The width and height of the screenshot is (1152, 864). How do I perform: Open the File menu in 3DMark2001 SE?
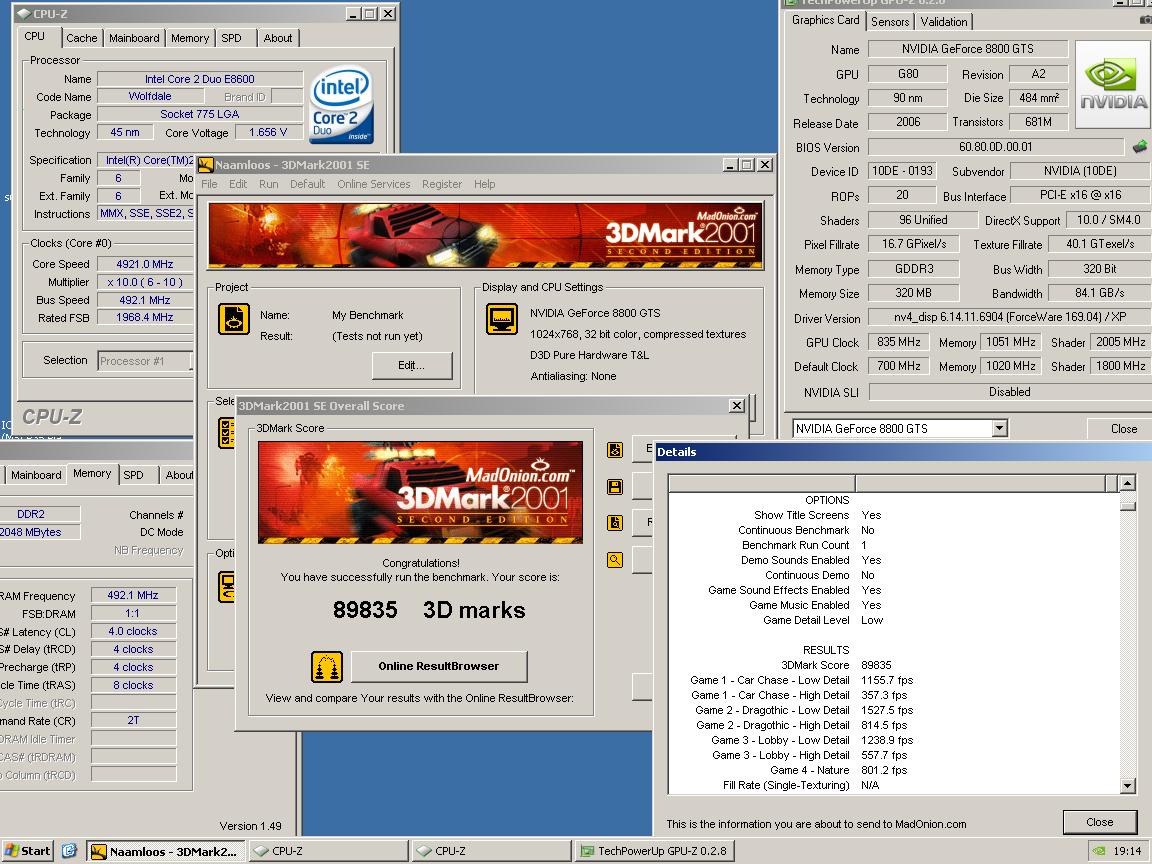(x=209, y=184)
